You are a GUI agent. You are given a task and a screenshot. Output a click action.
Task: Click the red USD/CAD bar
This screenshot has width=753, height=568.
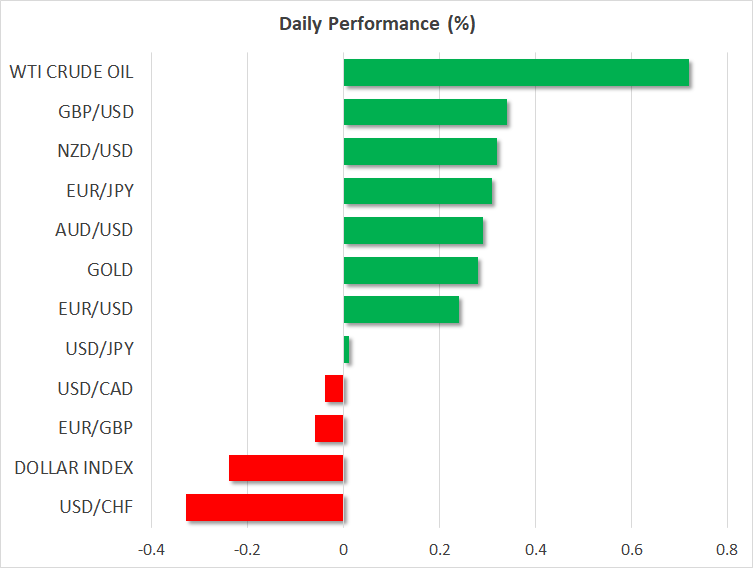(x=334, y=388)
